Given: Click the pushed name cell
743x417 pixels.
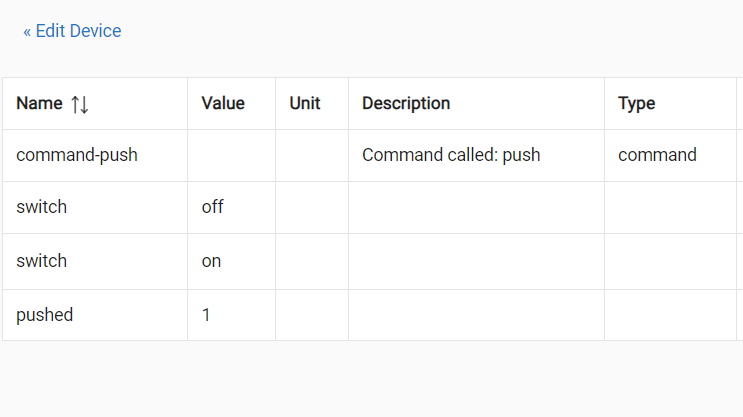Looking at the screenshot, I should point(45,315).
